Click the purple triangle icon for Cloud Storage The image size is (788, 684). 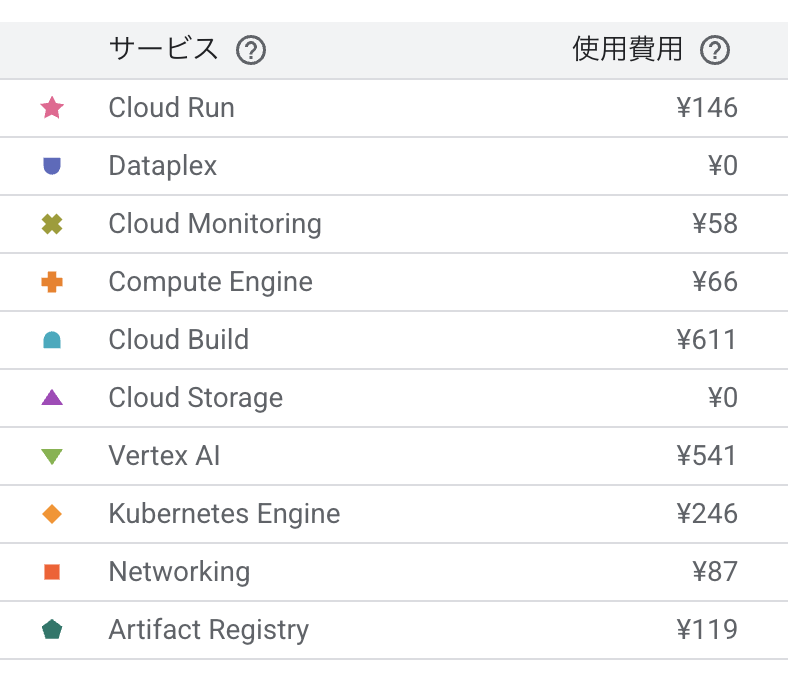pyautogui.click(x=52, y=398)
